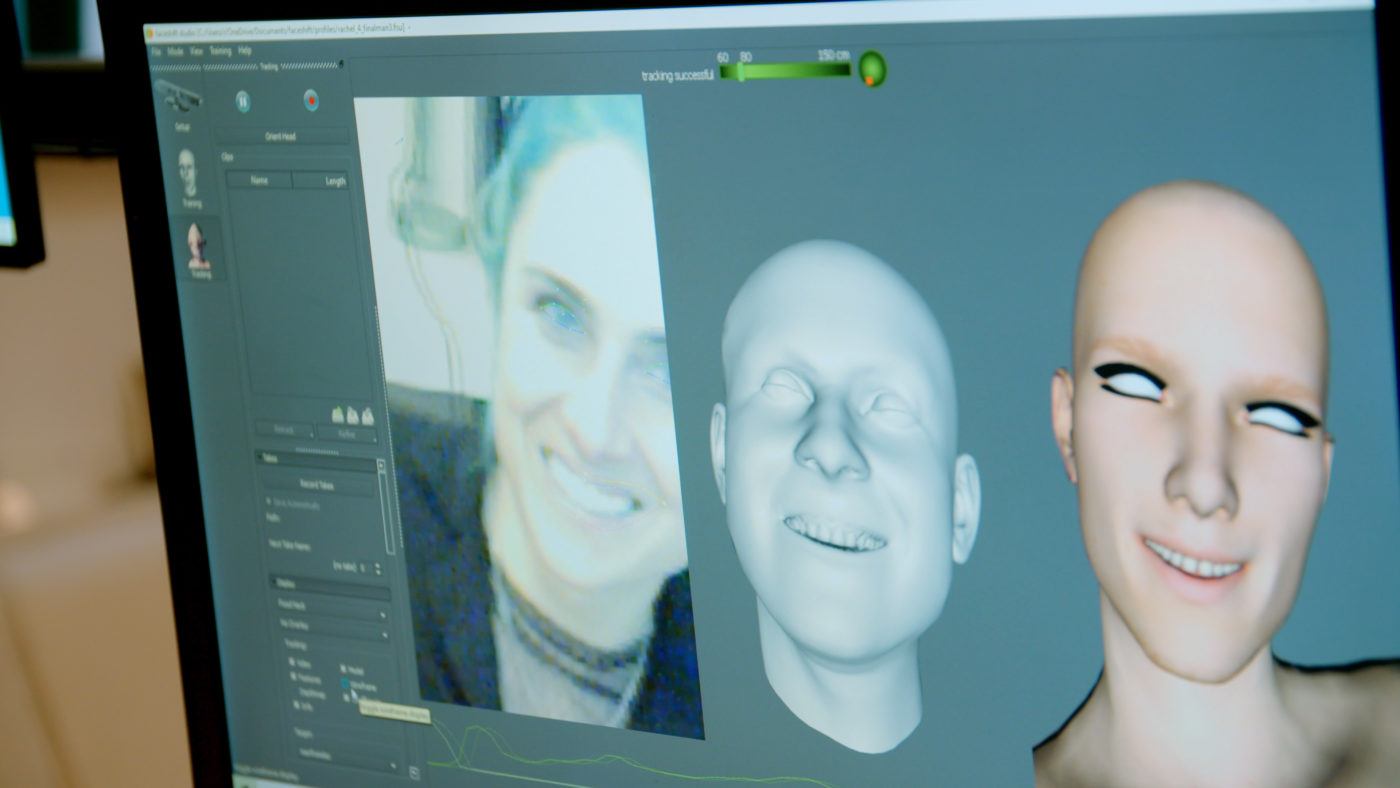Viewport: 1400px width, 788px height.
Task: Click the first head icon below clips list
Action: point(338,415)
